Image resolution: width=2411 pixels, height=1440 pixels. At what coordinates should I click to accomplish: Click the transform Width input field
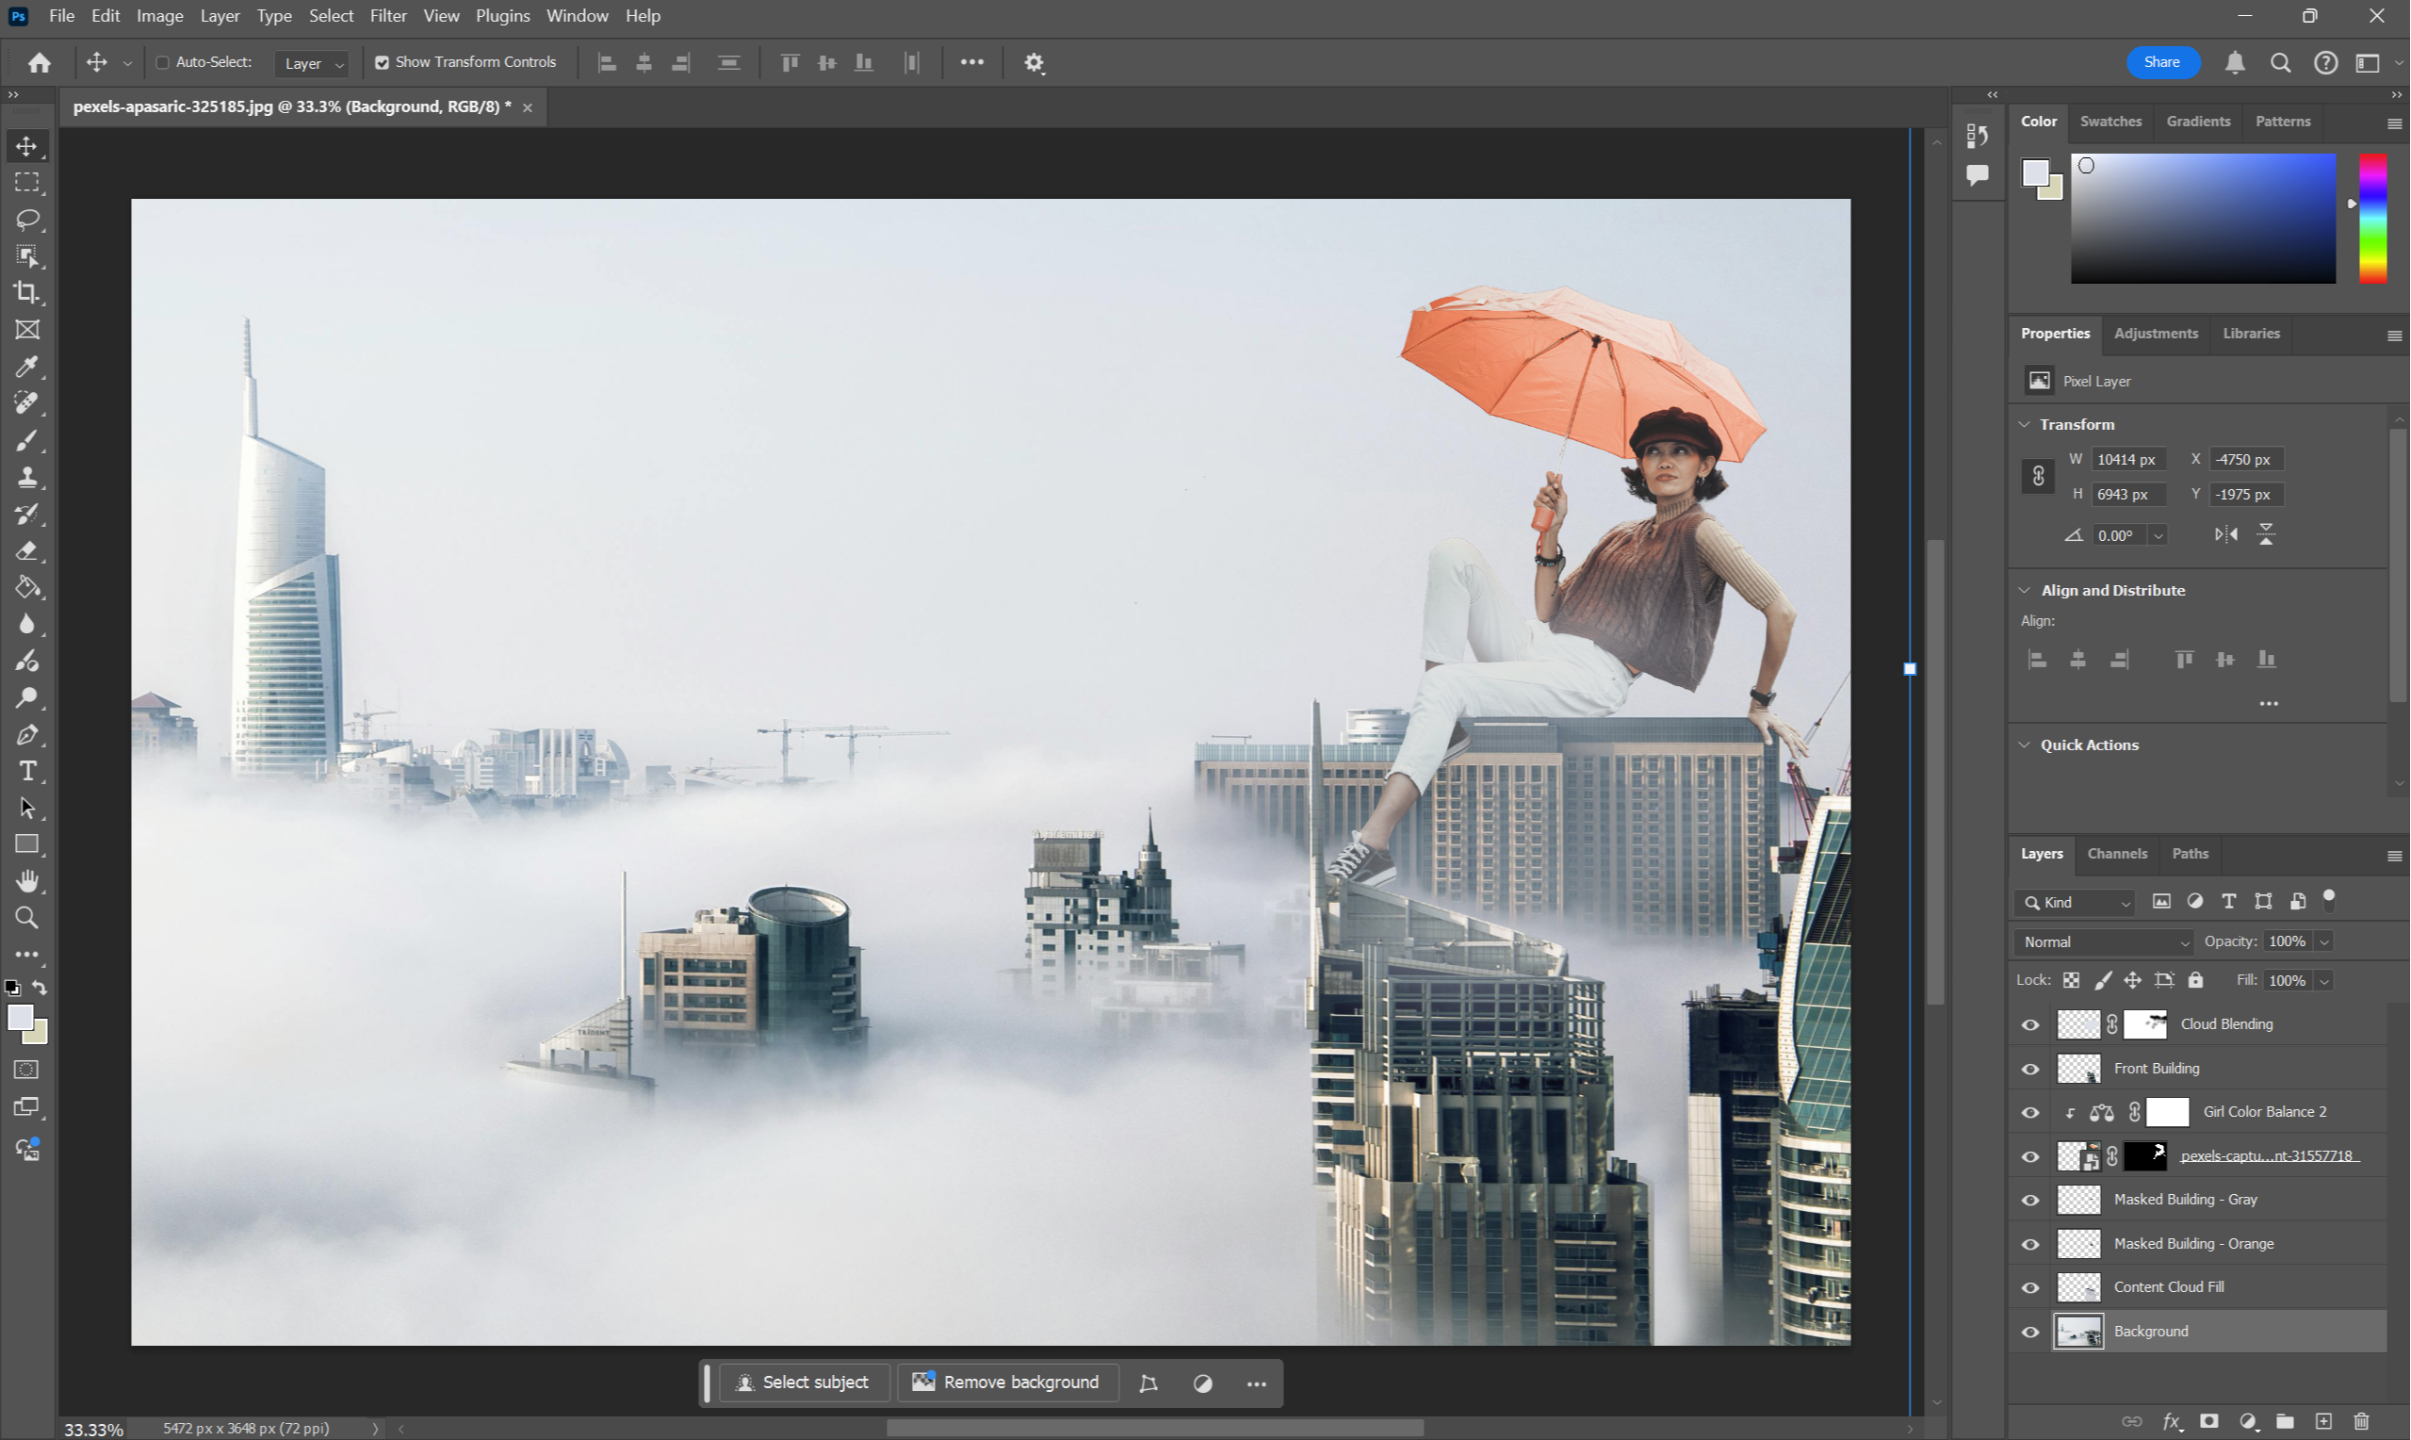tap(2127, 460)
